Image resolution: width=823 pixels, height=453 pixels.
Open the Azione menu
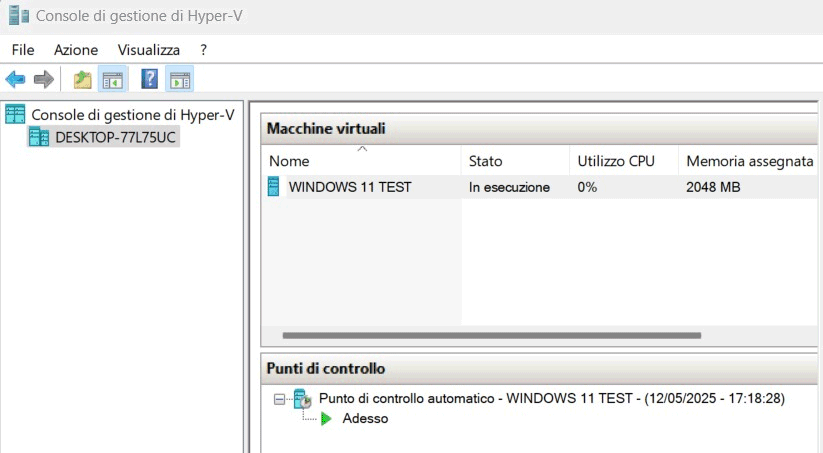coord(76,50)
